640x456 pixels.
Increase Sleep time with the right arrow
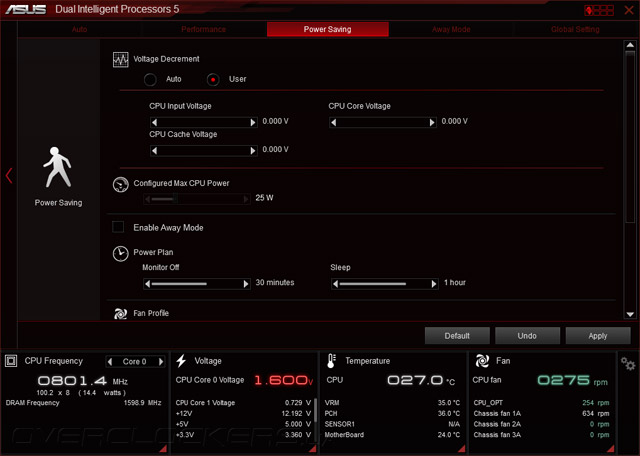[x=434, y=284]
